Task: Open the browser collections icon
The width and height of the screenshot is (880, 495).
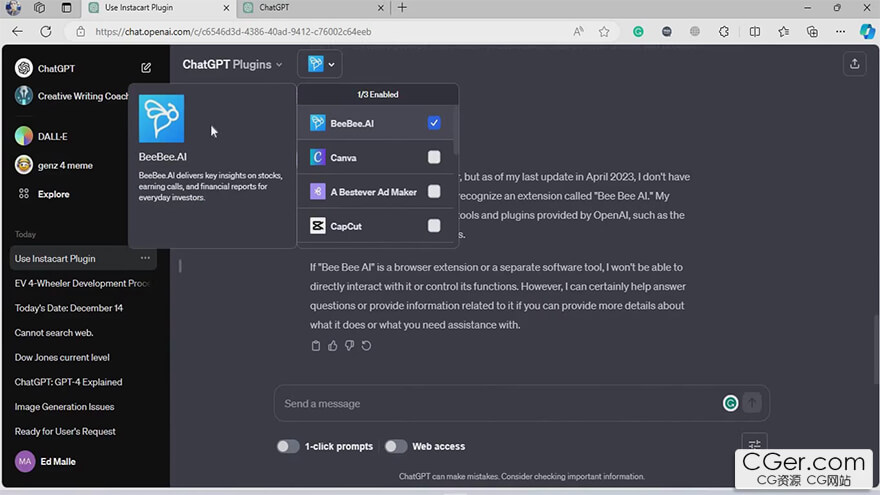Action: click(812, 31)
